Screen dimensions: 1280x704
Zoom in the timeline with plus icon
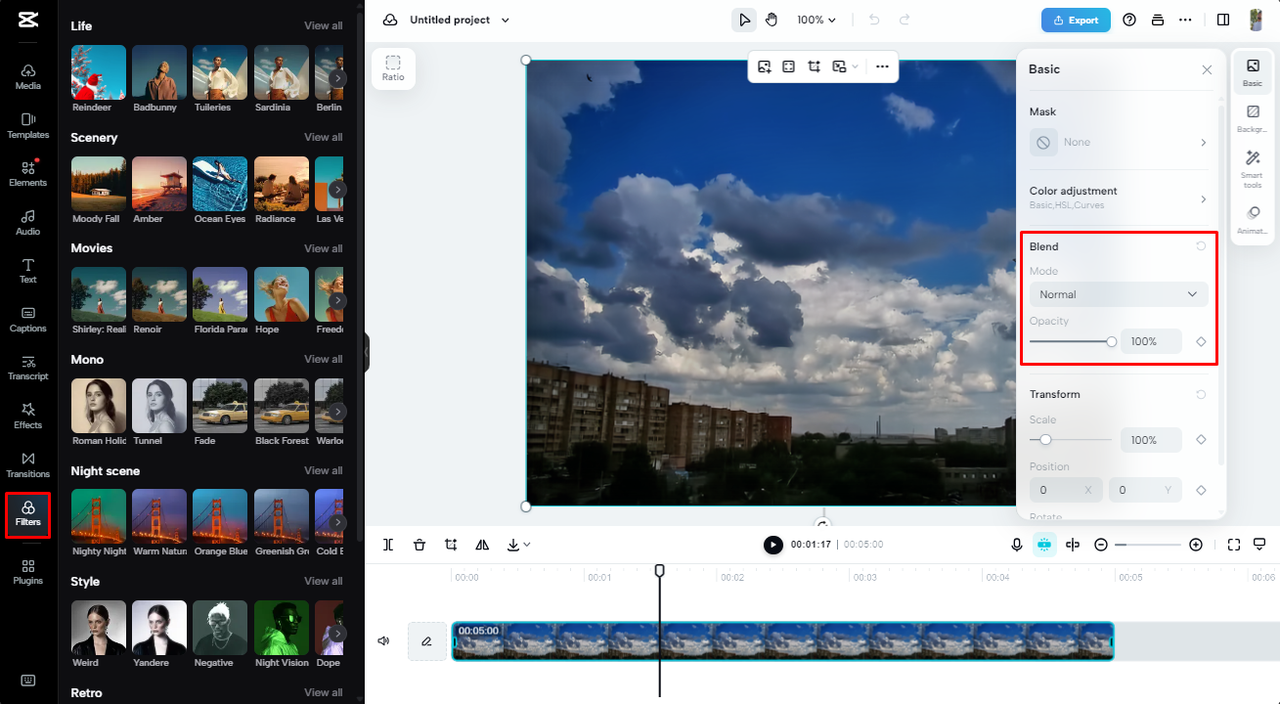(x=1196, y=545)
